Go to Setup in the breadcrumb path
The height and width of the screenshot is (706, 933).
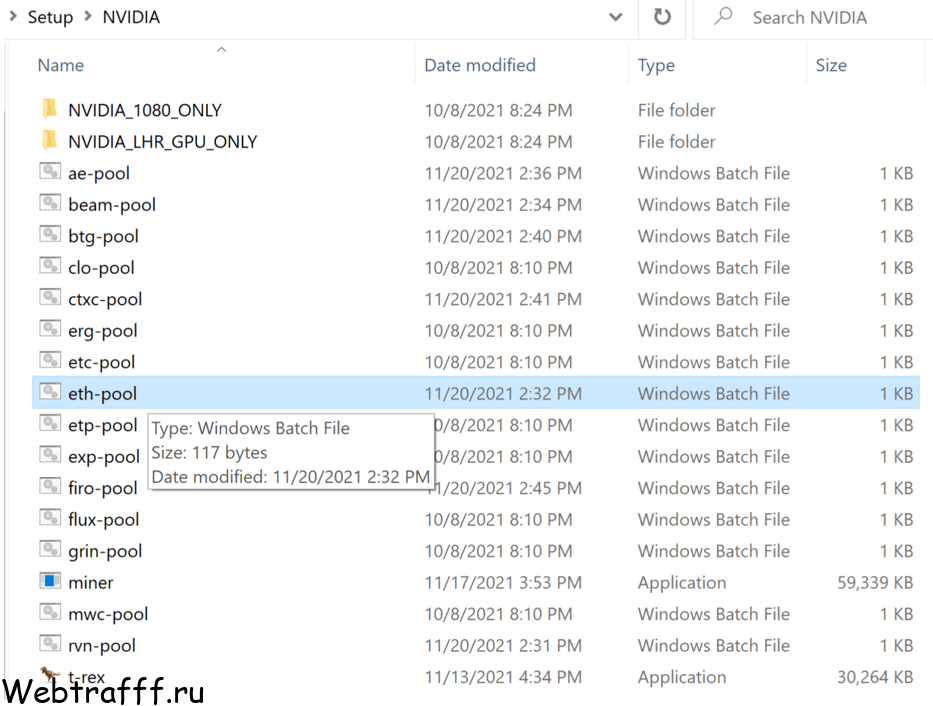click(x=50, y=17)
